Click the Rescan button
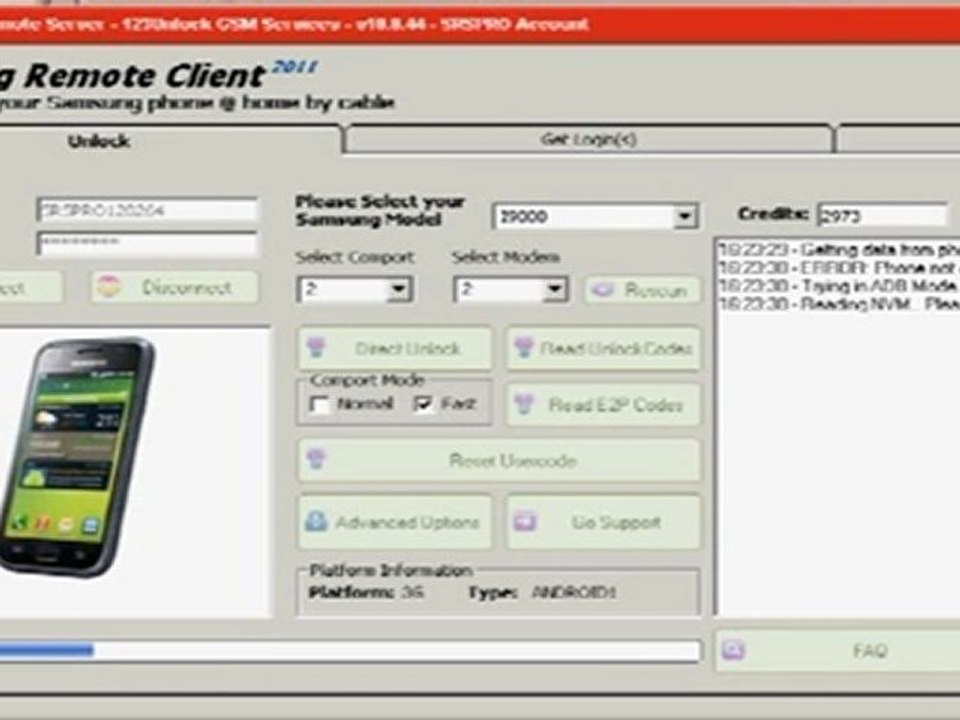The width and height of the screenshot is (960, 720). (x=642, y=290)
